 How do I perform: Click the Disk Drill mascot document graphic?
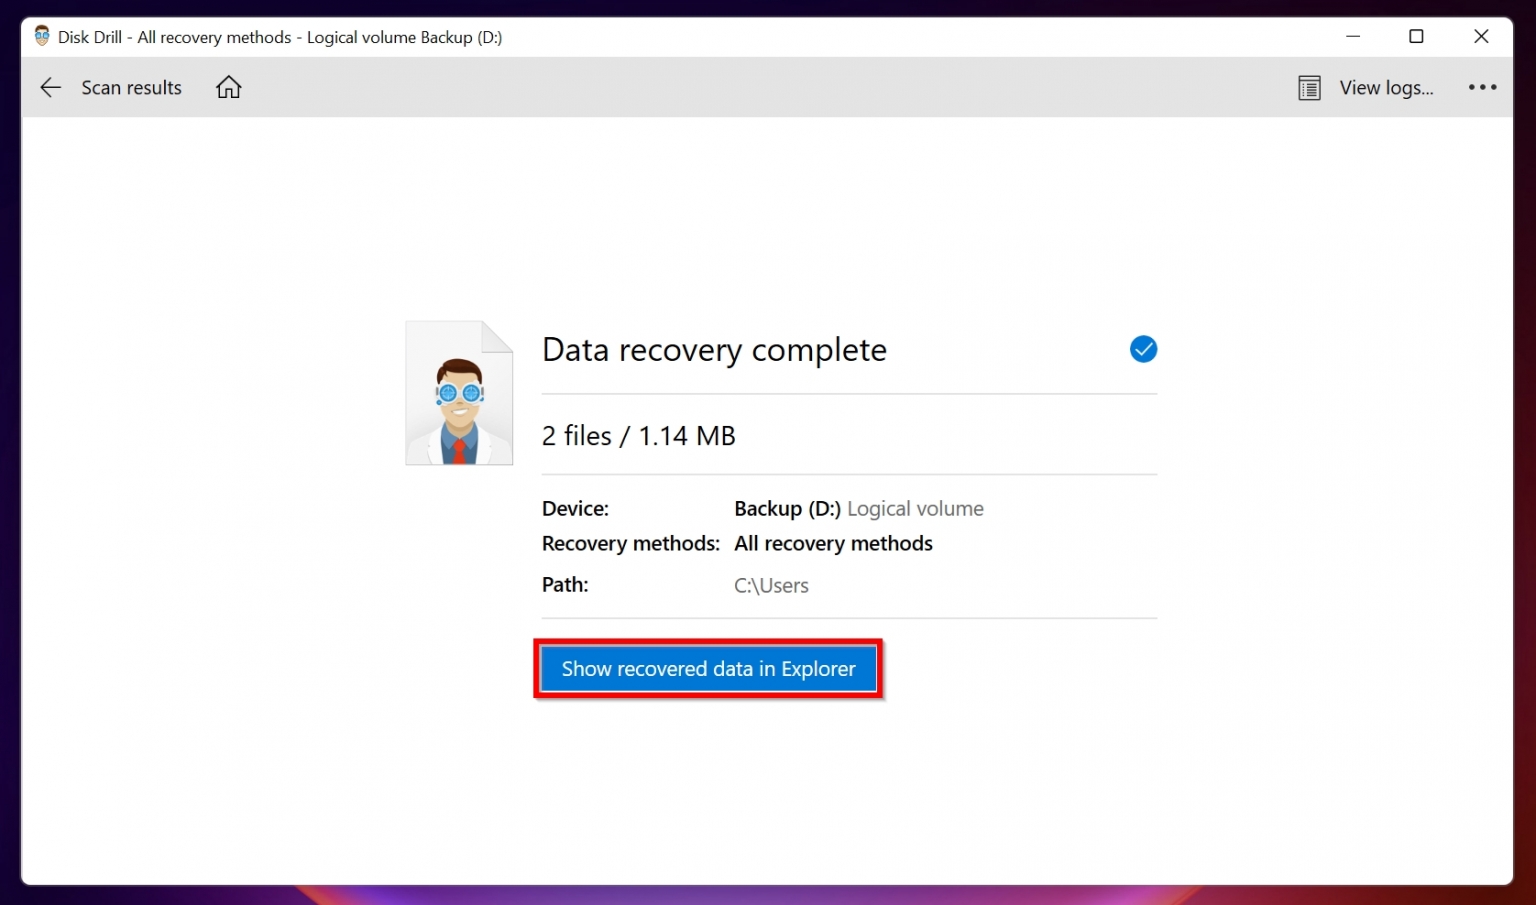(459, 392)
